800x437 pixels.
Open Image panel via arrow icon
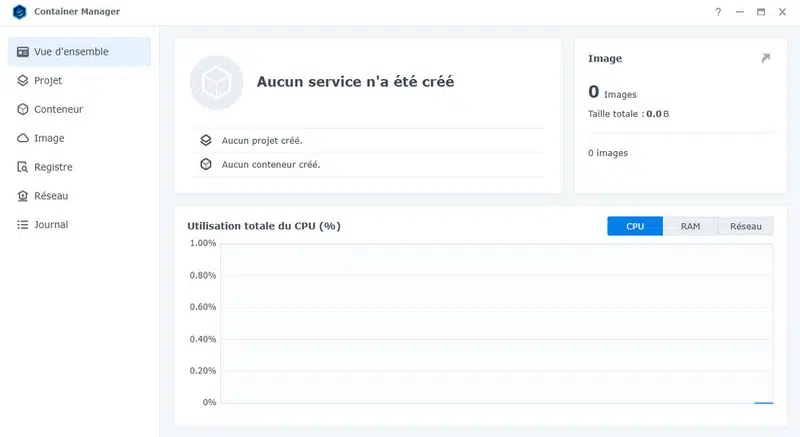click(x=765, y=59)
